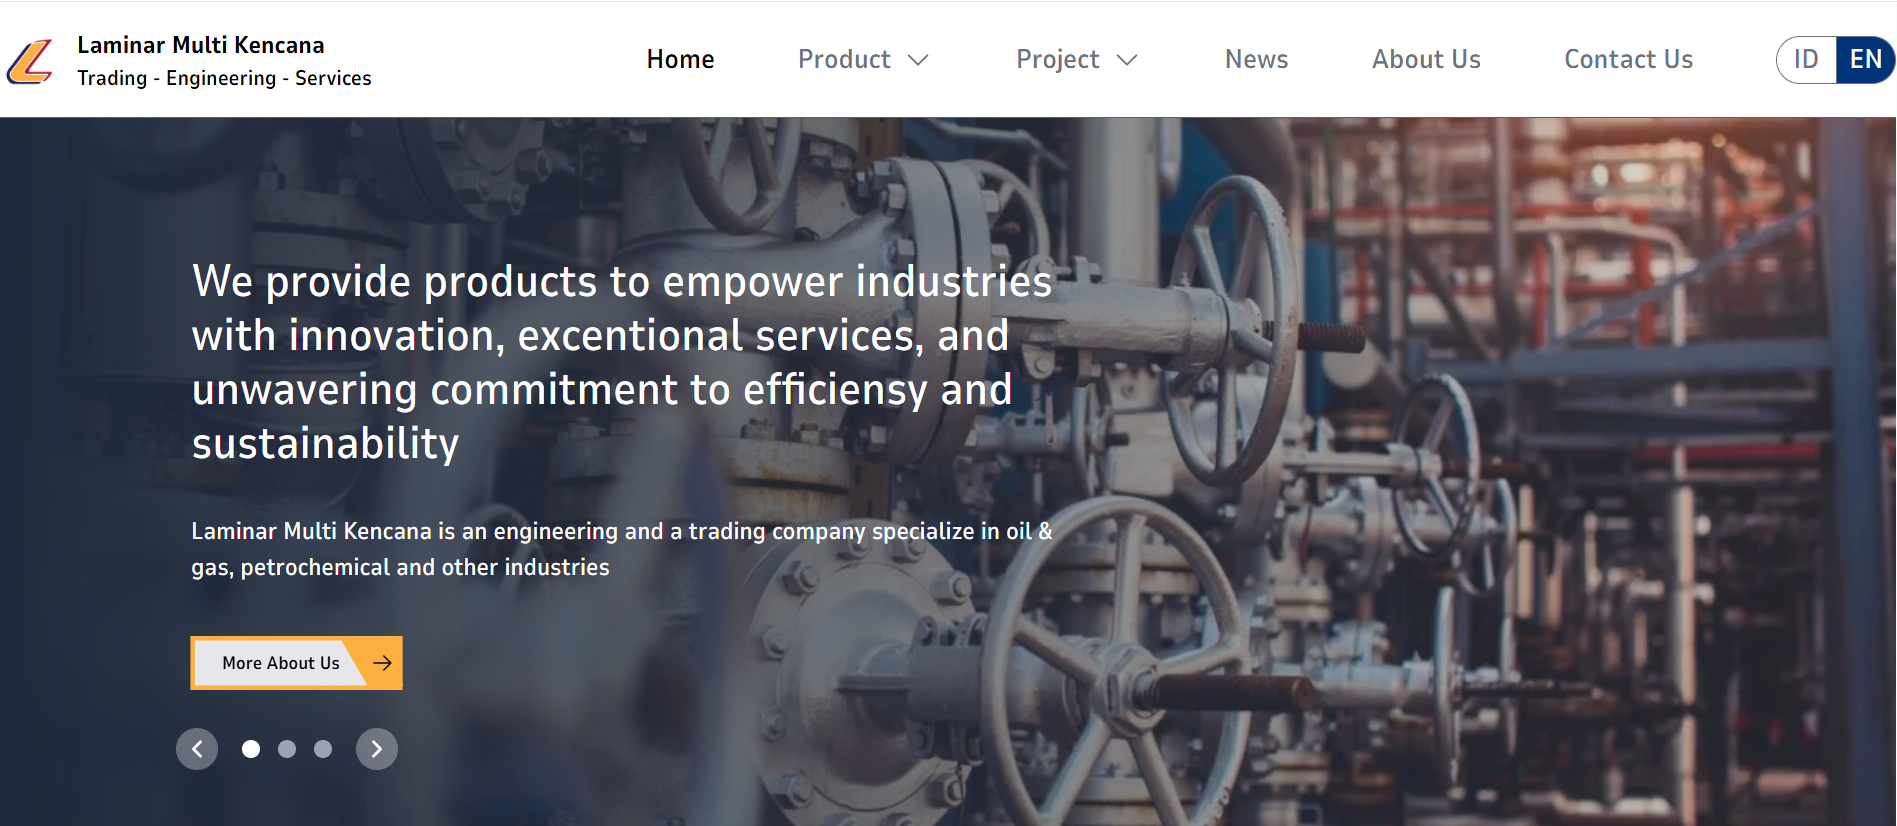Screen dimensions: 1897x826
Task: Click the Product menu label
Action: (844, 60)
